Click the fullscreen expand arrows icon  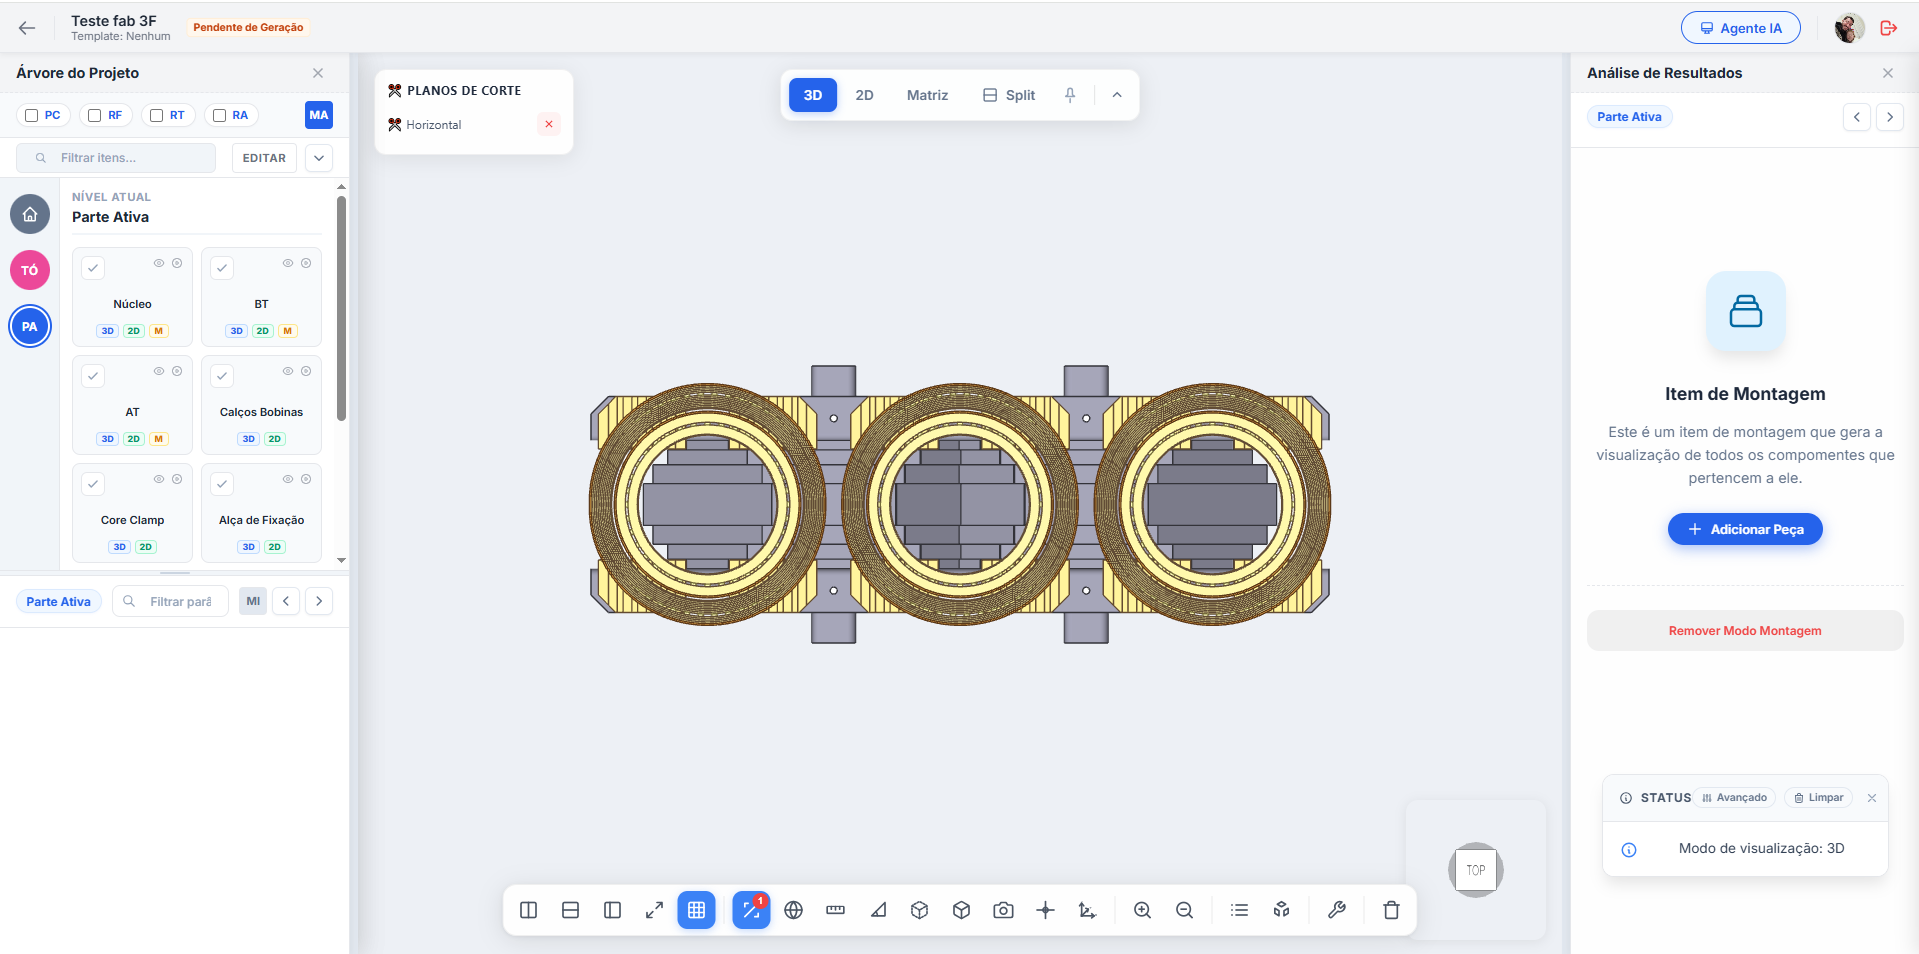[655, 910]
